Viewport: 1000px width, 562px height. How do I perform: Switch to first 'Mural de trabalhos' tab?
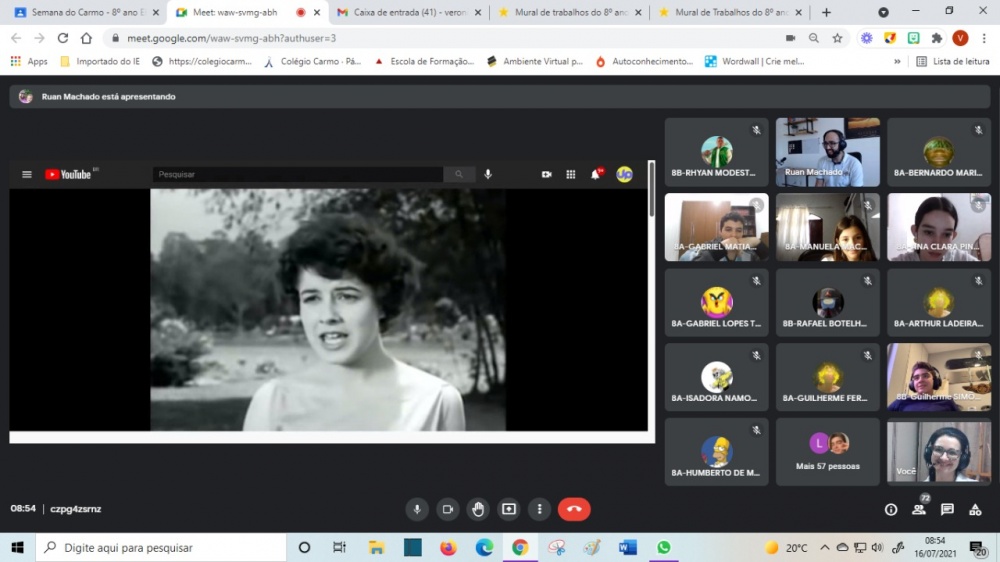(x=570, y=12)
